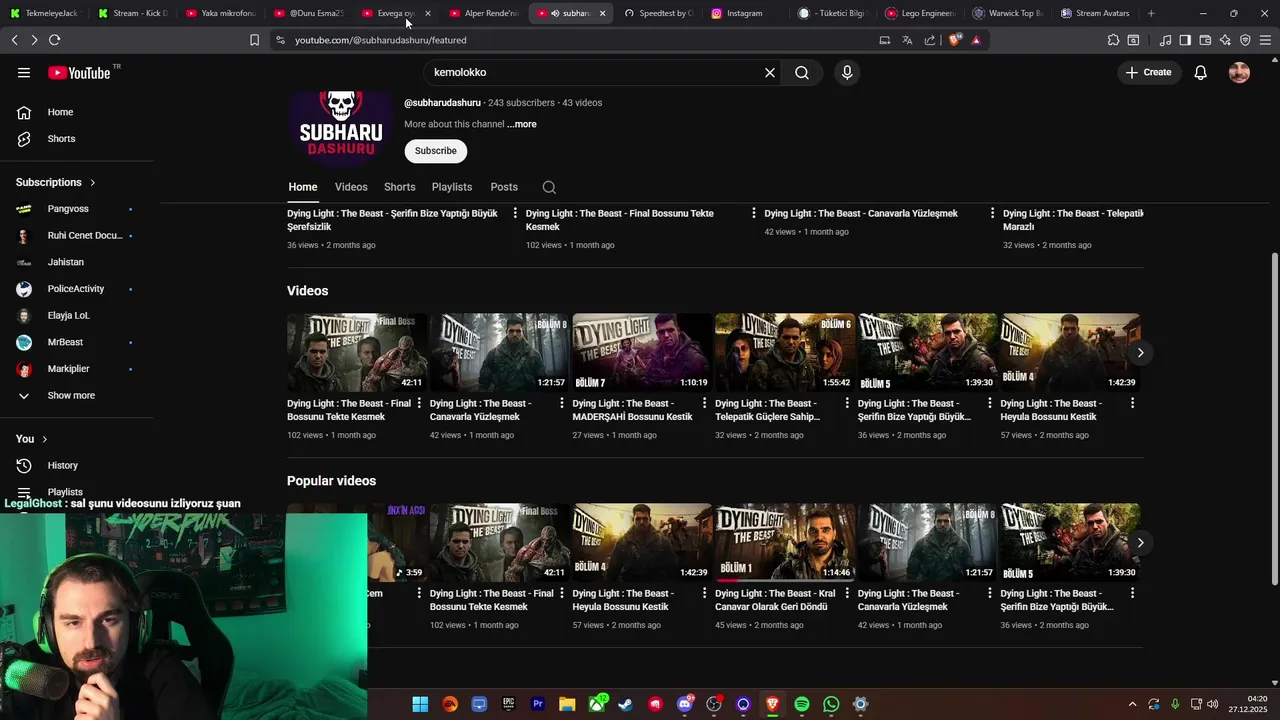Open Discord from the taskbar
The width and height of the screenshot is (1280, 720).
tap(685, 705)
